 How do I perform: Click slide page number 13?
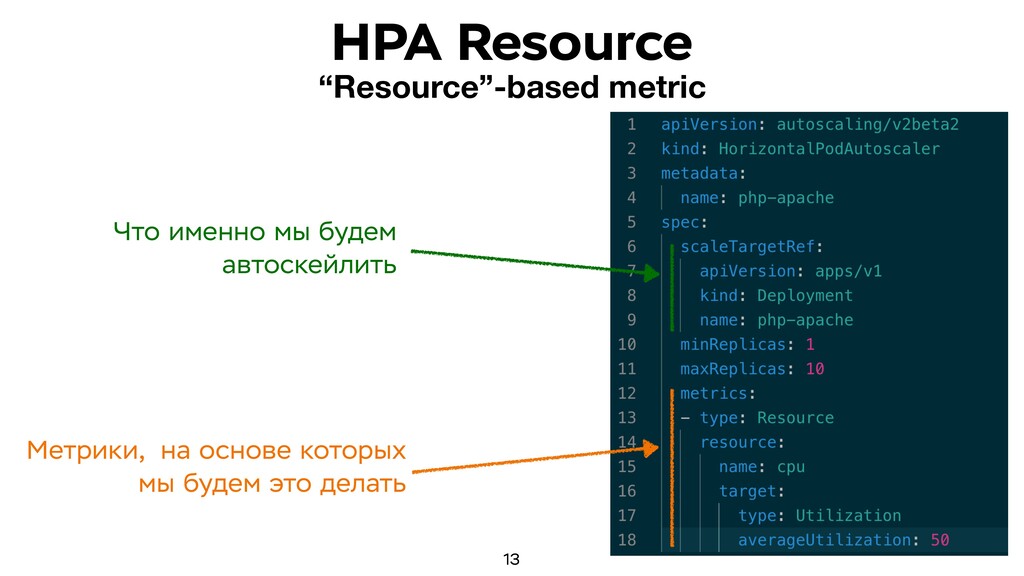point(511,559)
